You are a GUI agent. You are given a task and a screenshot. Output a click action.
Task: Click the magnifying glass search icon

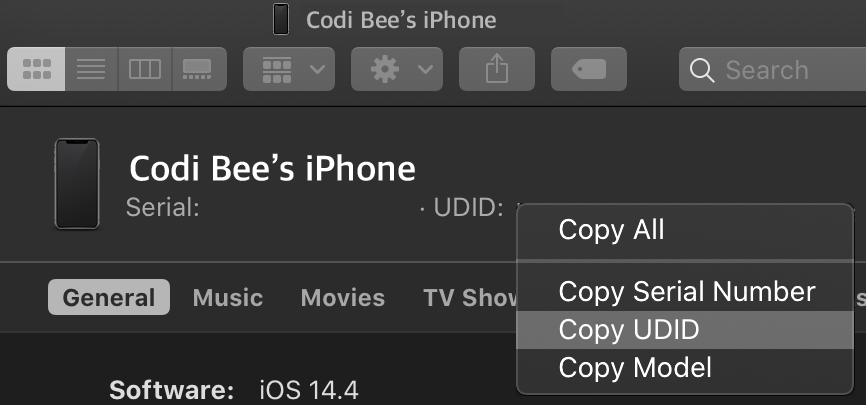702,70
